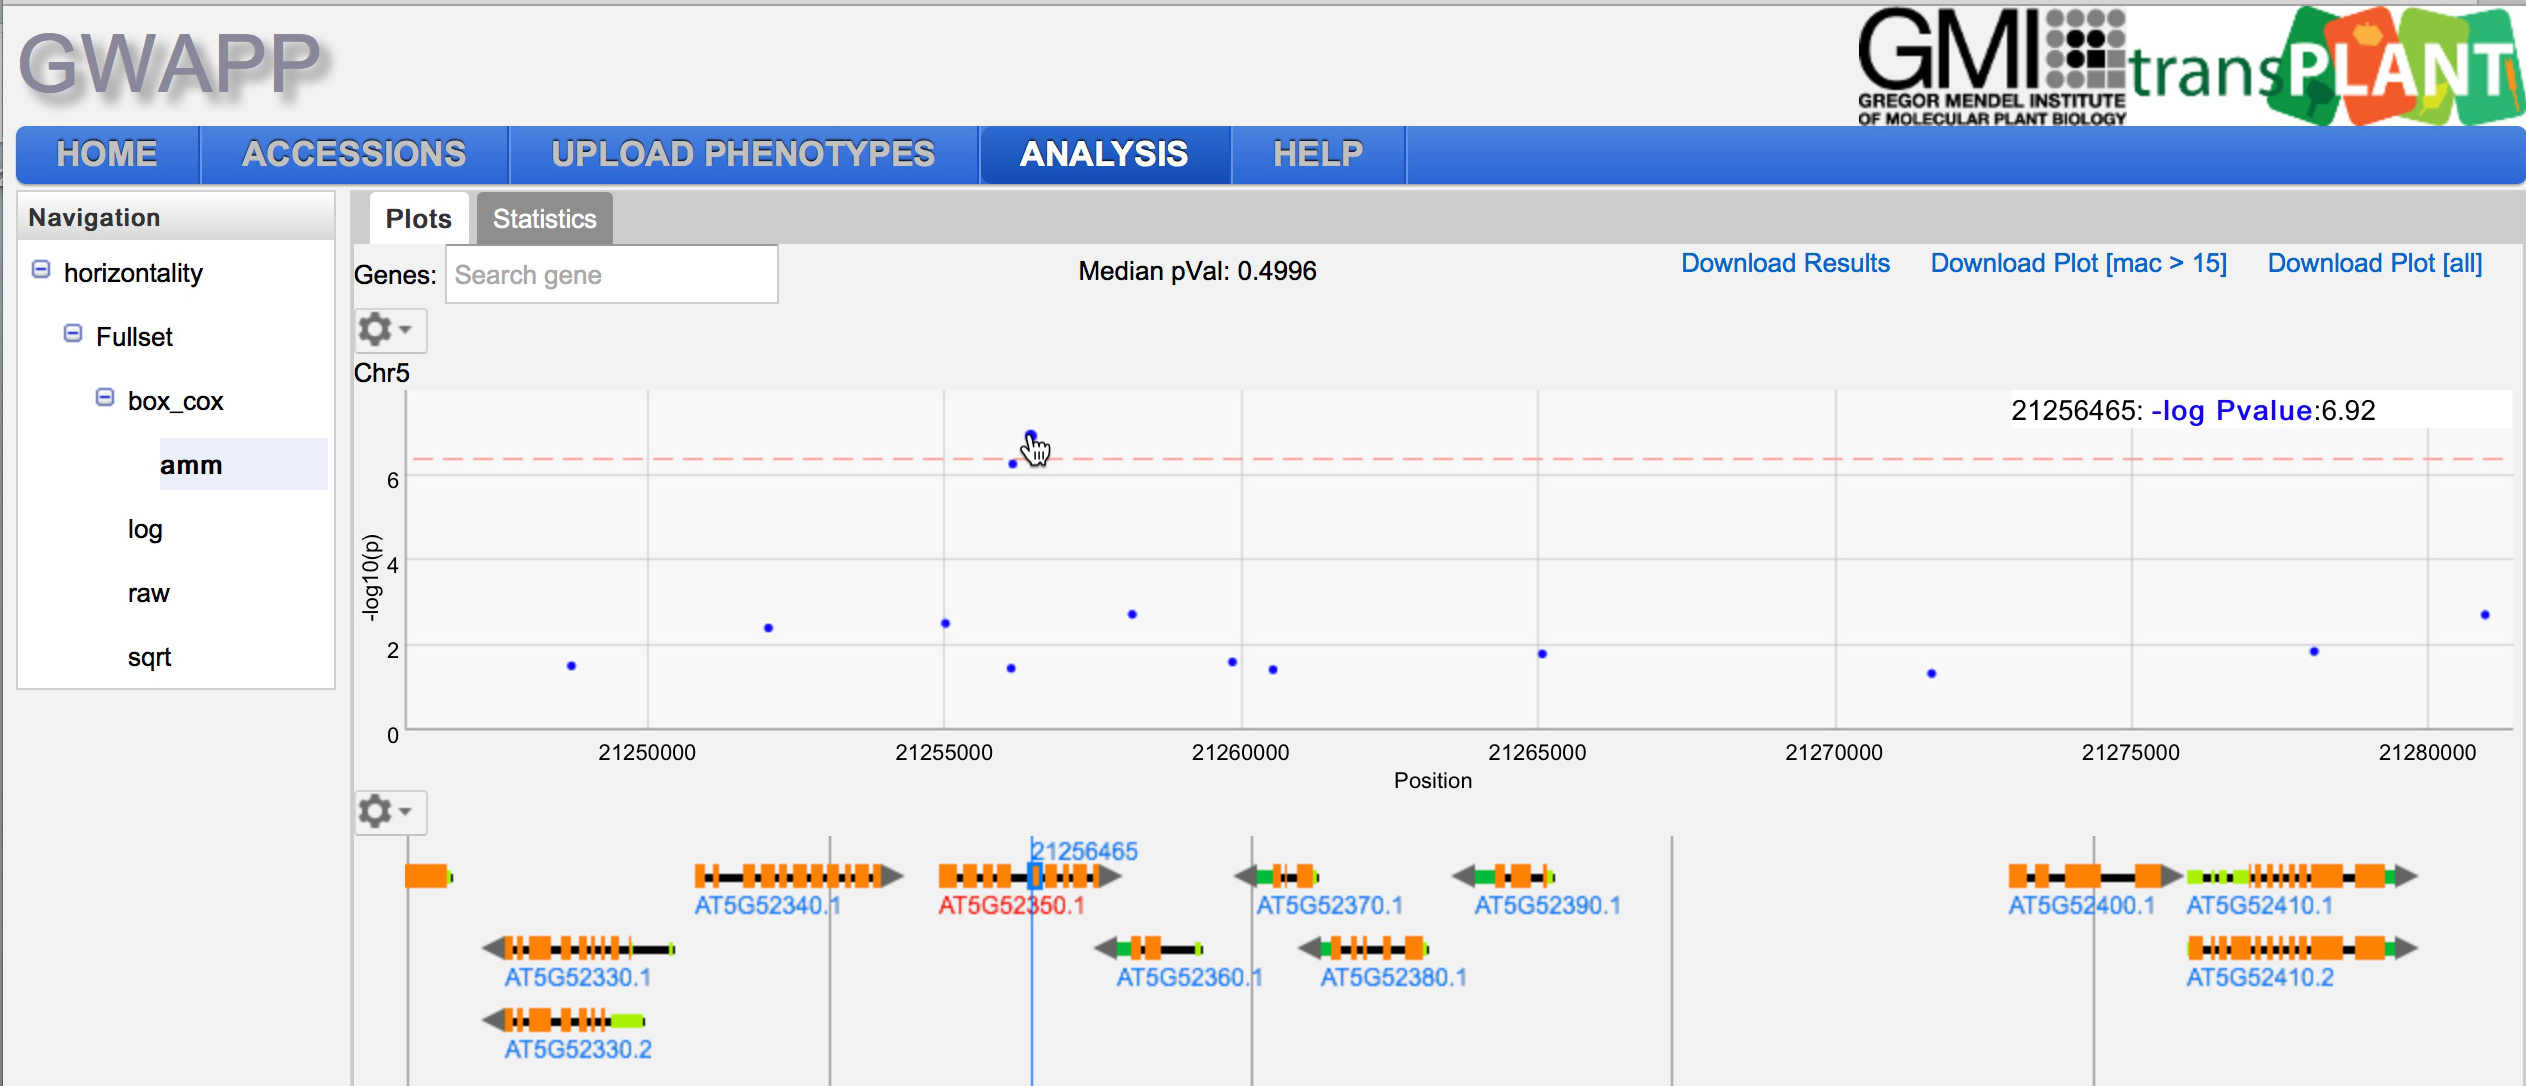Click the Download Results link
Screen dimensions: 2526x1086
pyautogui.click(x=1784, y=263)
